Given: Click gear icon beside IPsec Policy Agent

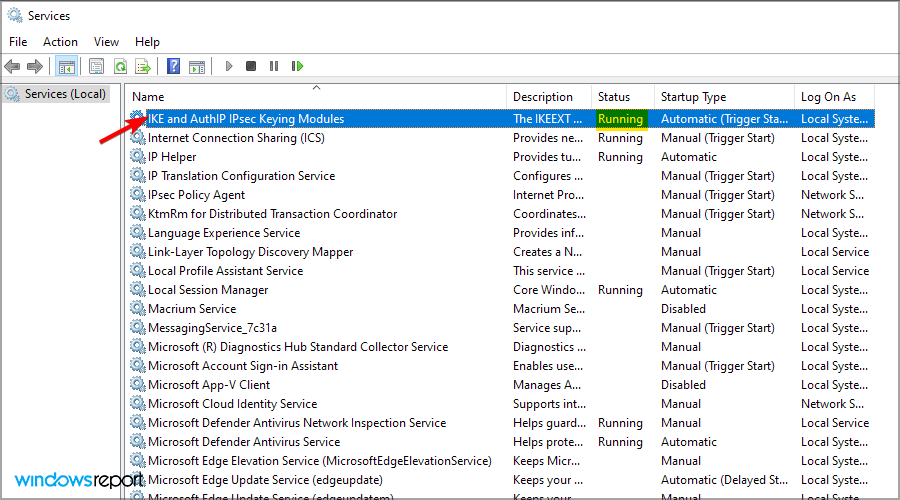Looking at the screenshot, I should tap(138, 193).
